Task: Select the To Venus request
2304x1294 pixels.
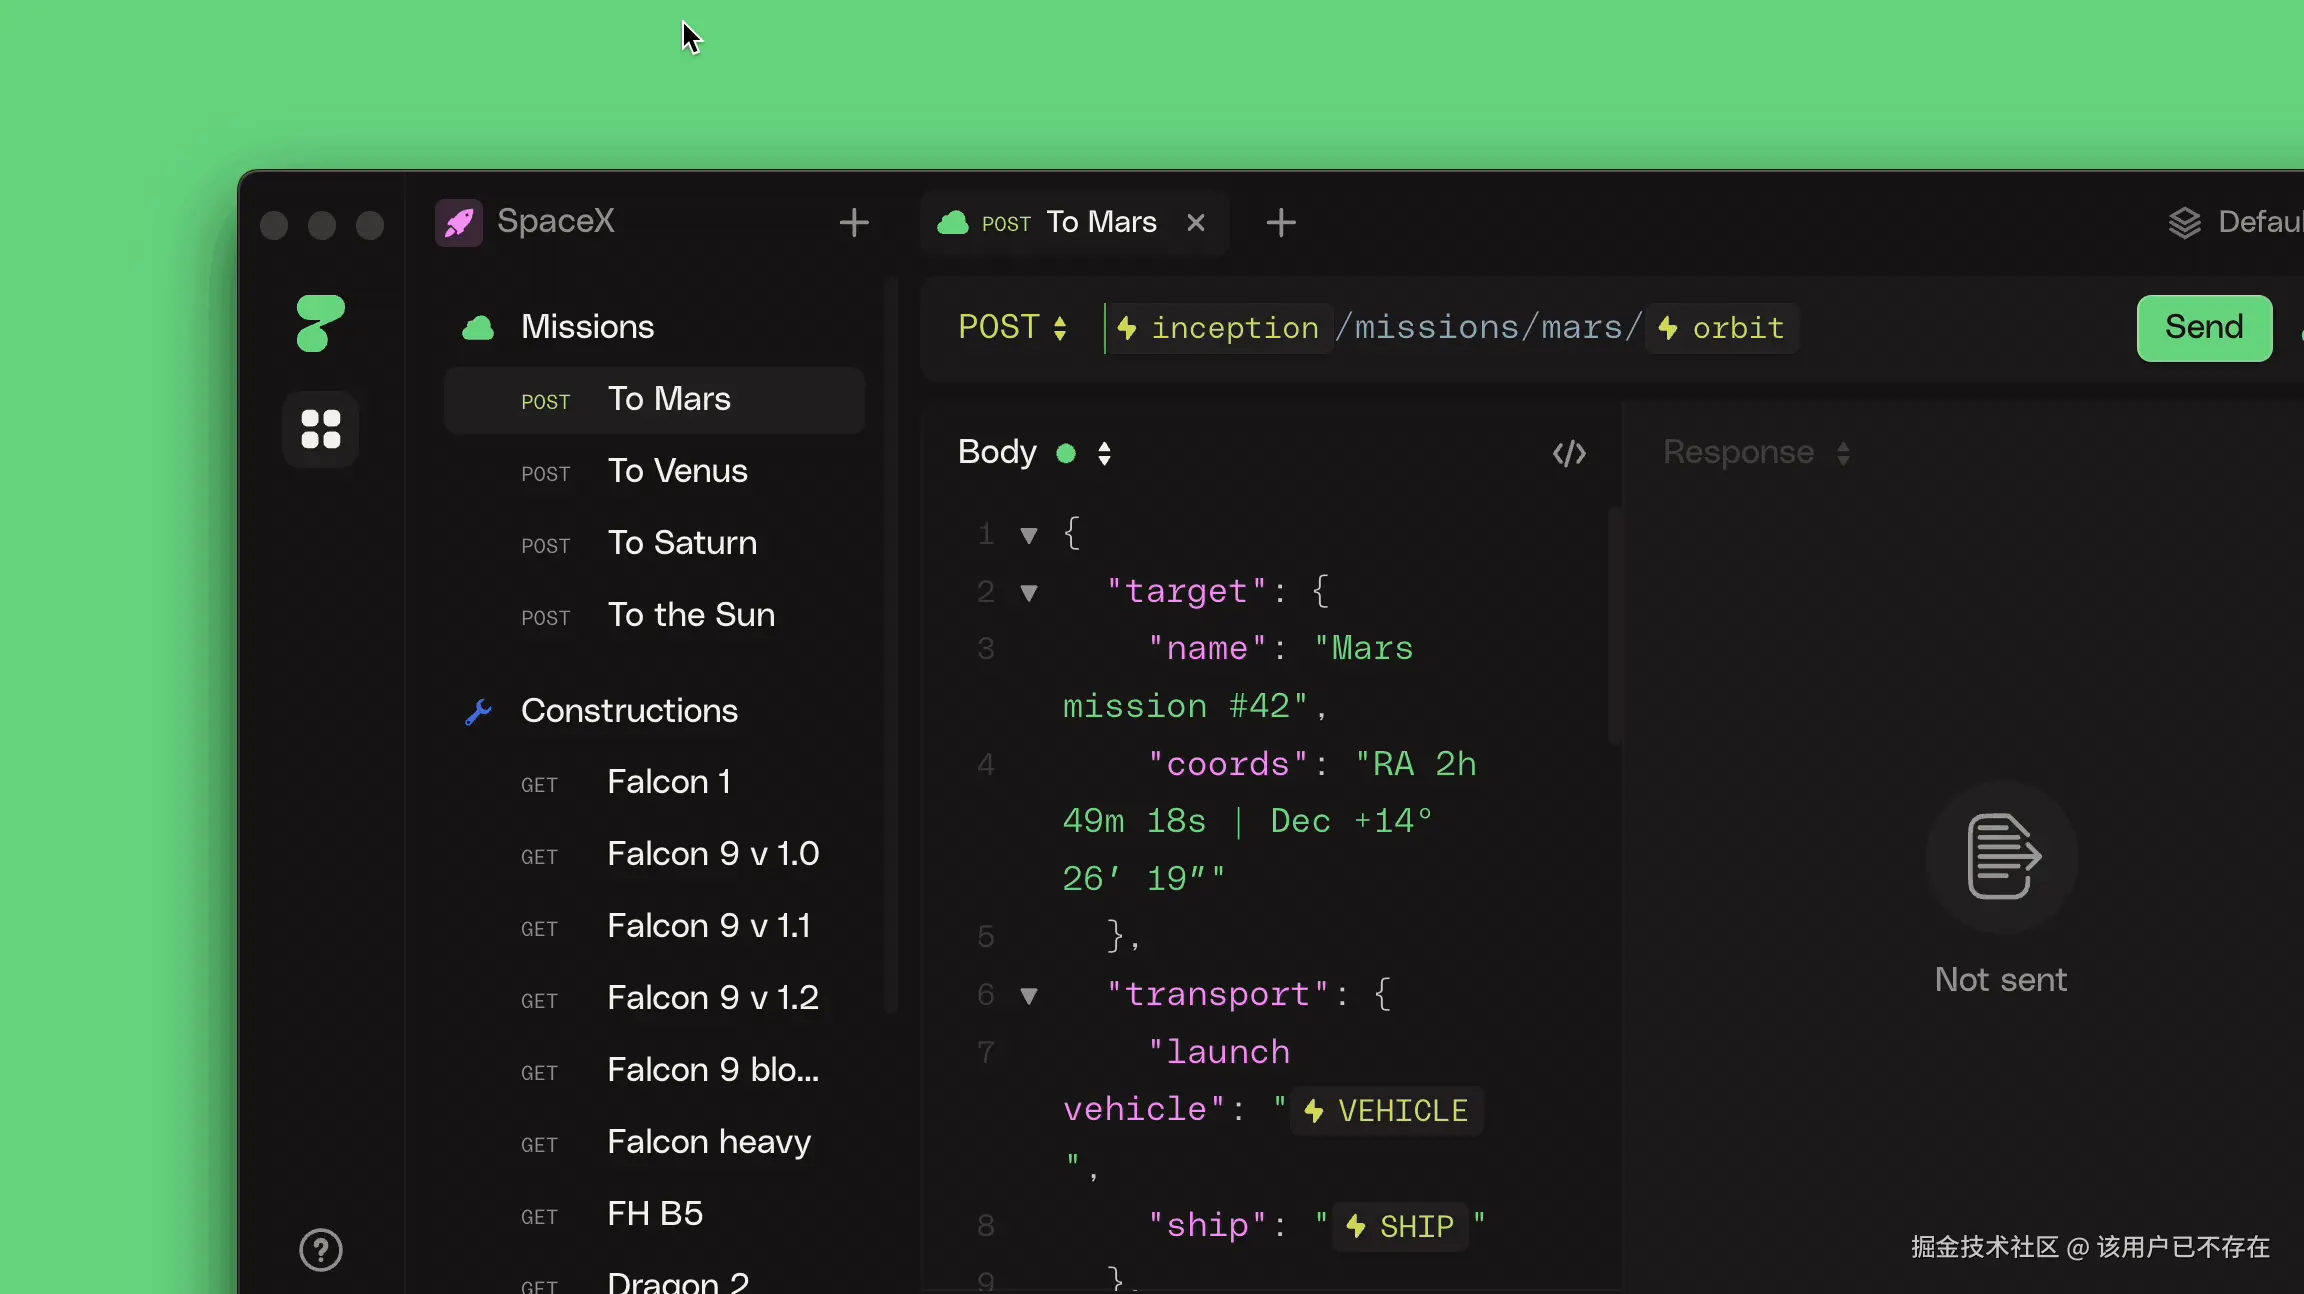Action: click(x=677, y=471)
